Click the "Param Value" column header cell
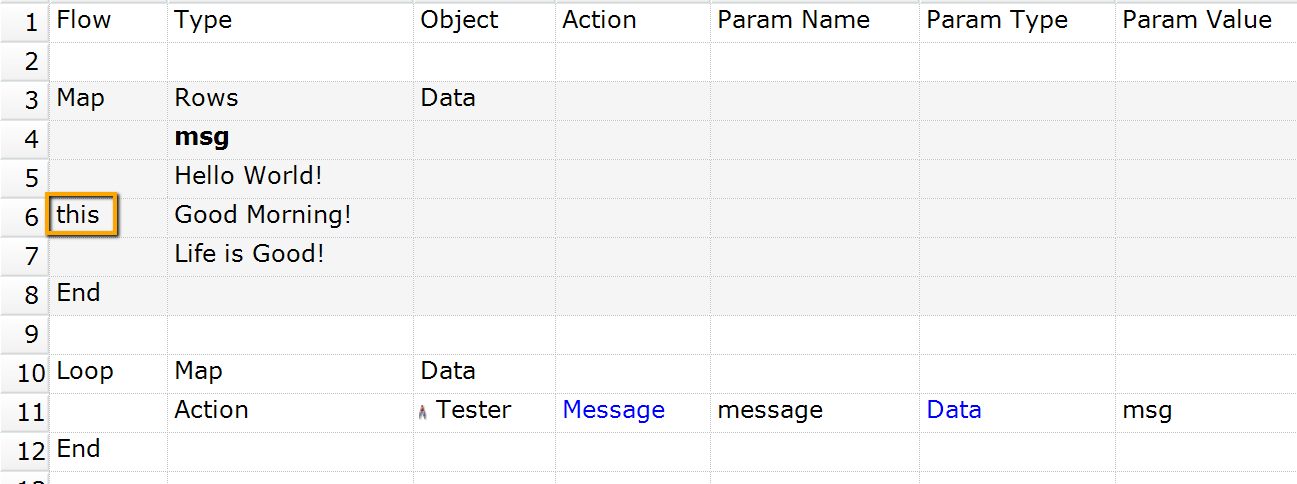The width and height of the screenshot is (1297, 484). 1196,21
